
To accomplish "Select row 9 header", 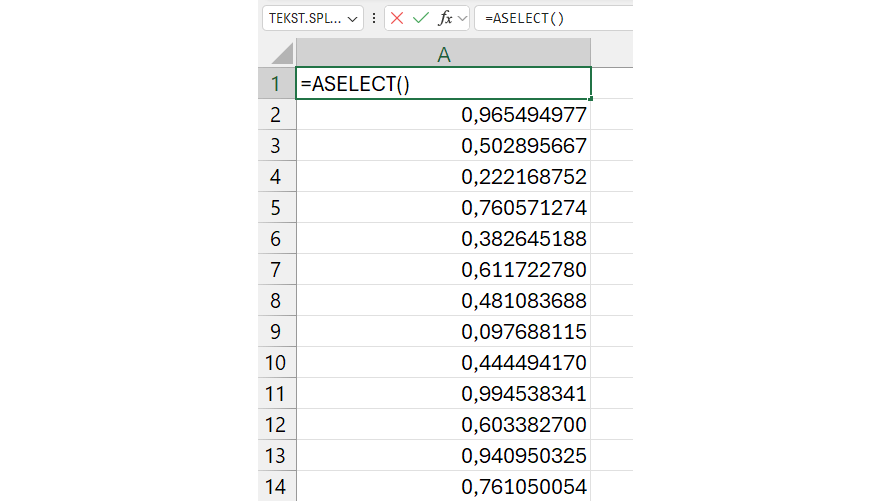I will tap(276, 331).
